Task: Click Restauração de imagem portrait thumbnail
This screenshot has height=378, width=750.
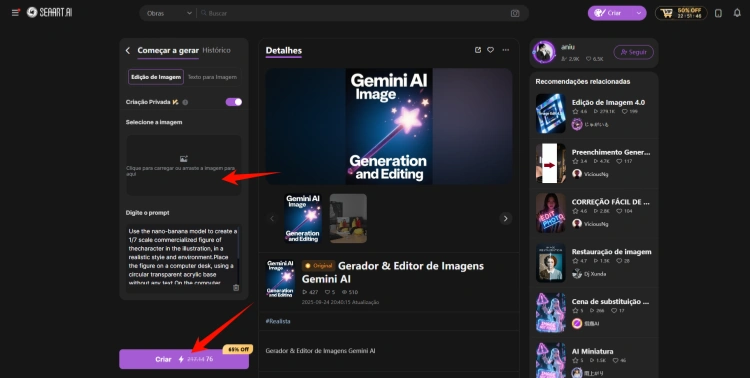Action: [x=551, y=263]
